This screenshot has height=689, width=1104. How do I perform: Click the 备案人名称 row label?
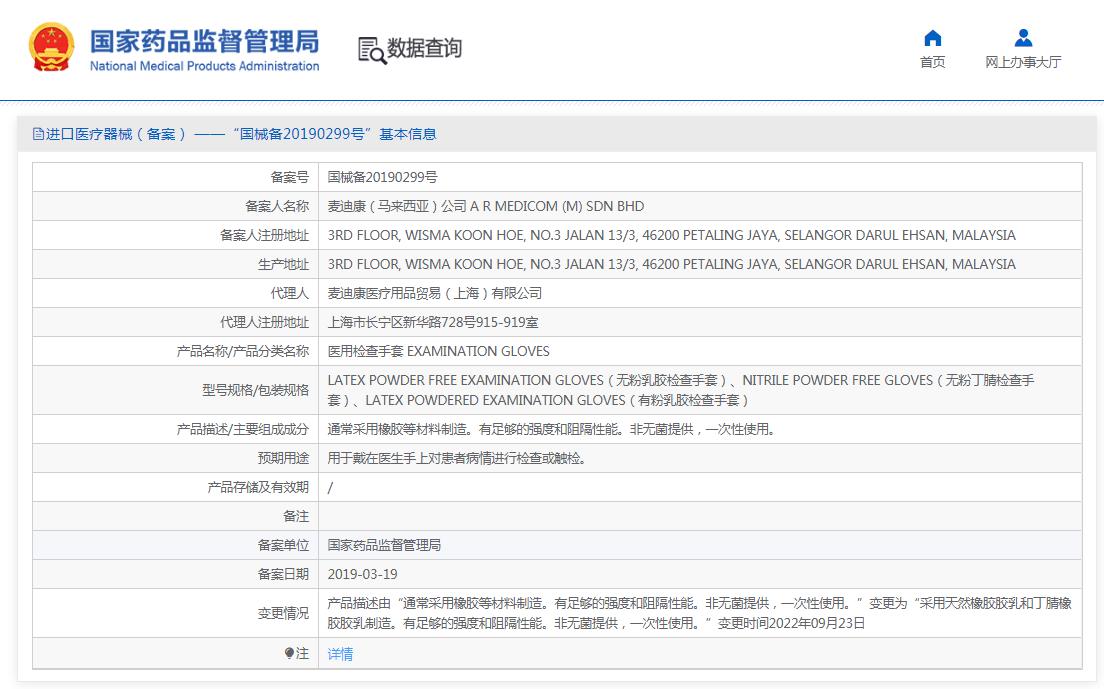277,206
